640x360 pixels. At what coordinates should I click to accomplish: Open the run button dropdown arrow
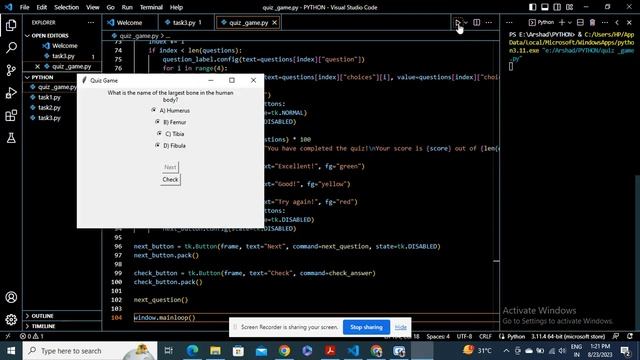point(466,22)
